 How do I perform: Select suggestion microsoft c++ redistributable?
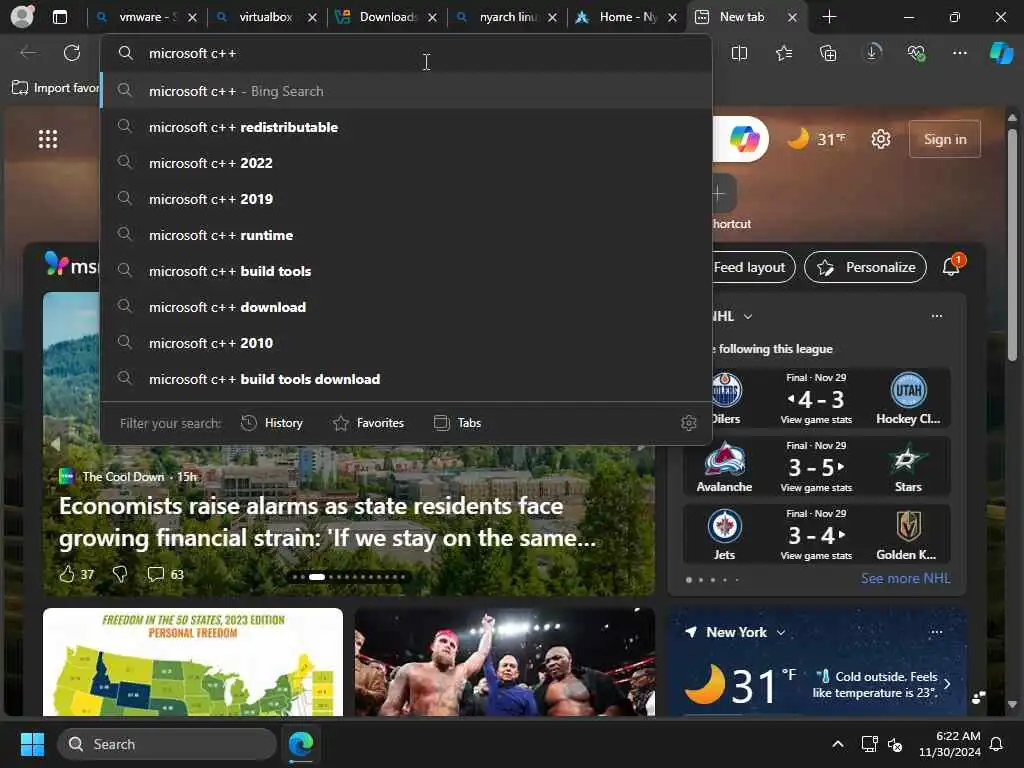coord(406,127)
